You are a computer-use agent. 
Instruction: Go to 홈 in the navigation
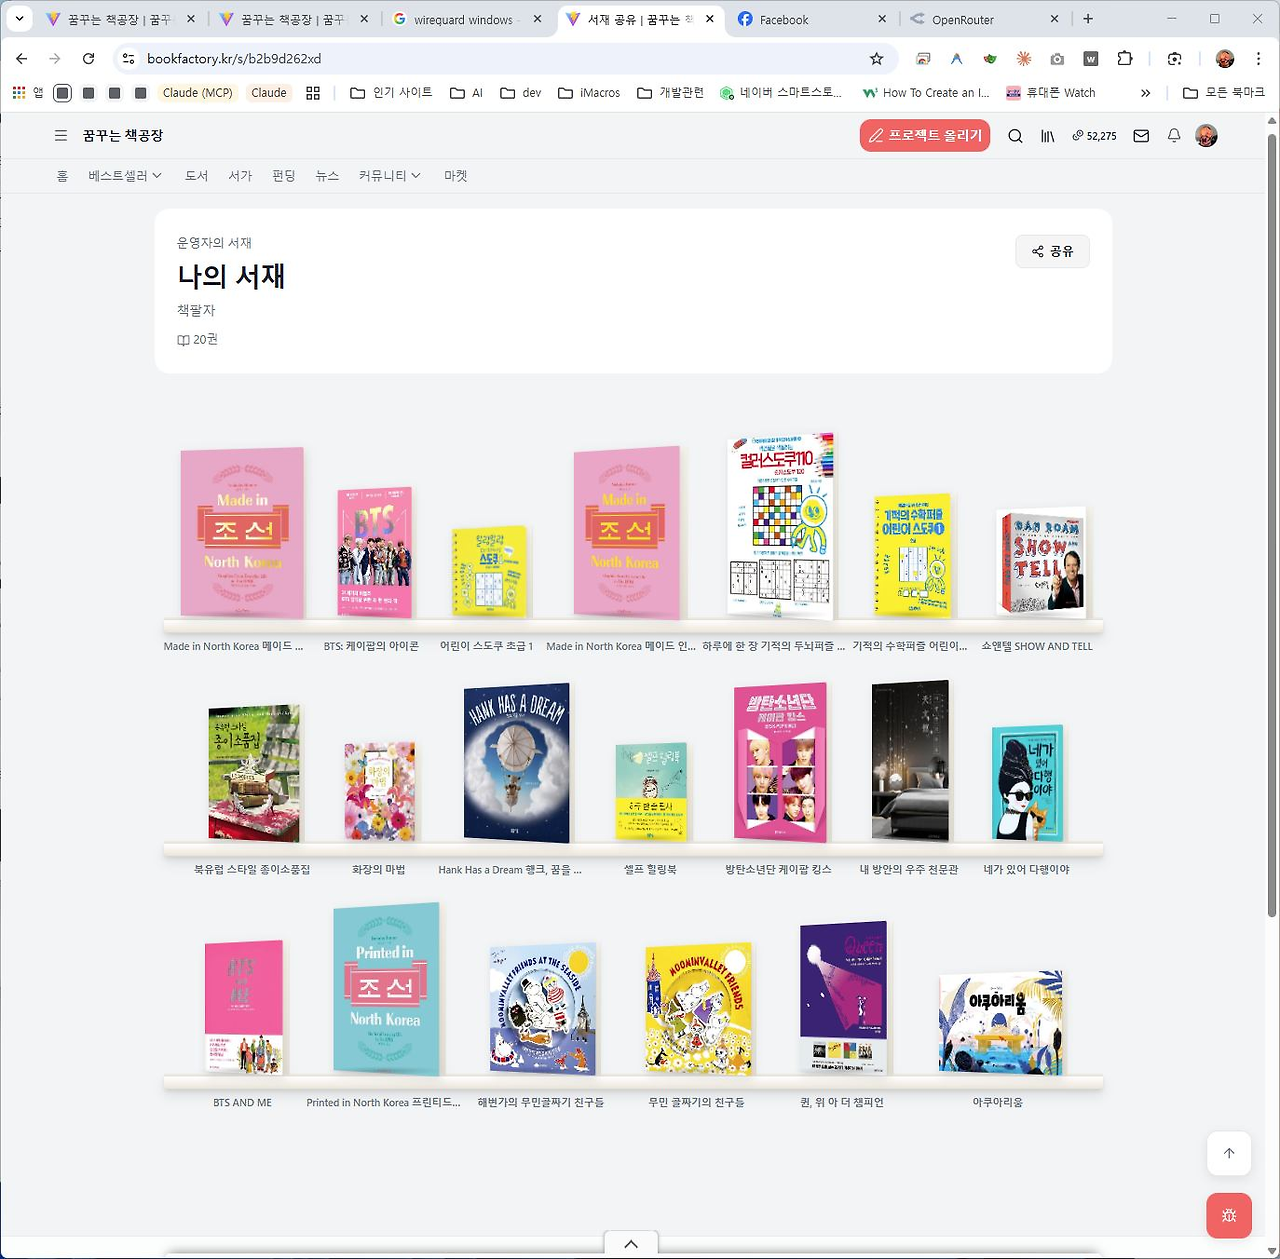point(62,176)
